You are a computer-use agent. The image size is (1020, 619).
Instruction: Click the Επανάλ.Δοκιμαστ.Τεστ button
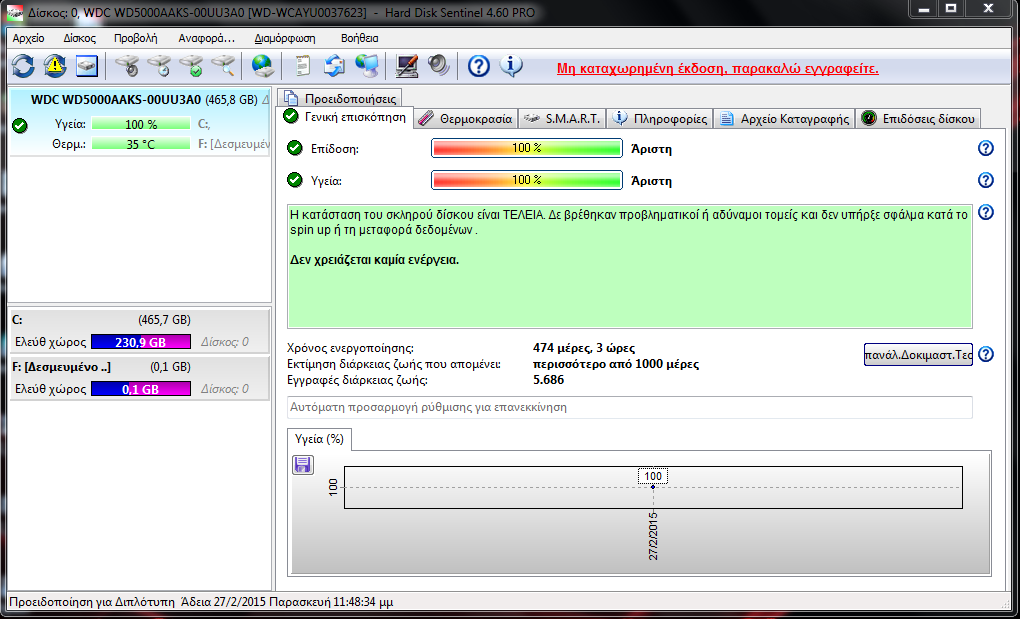click(918, 355)
